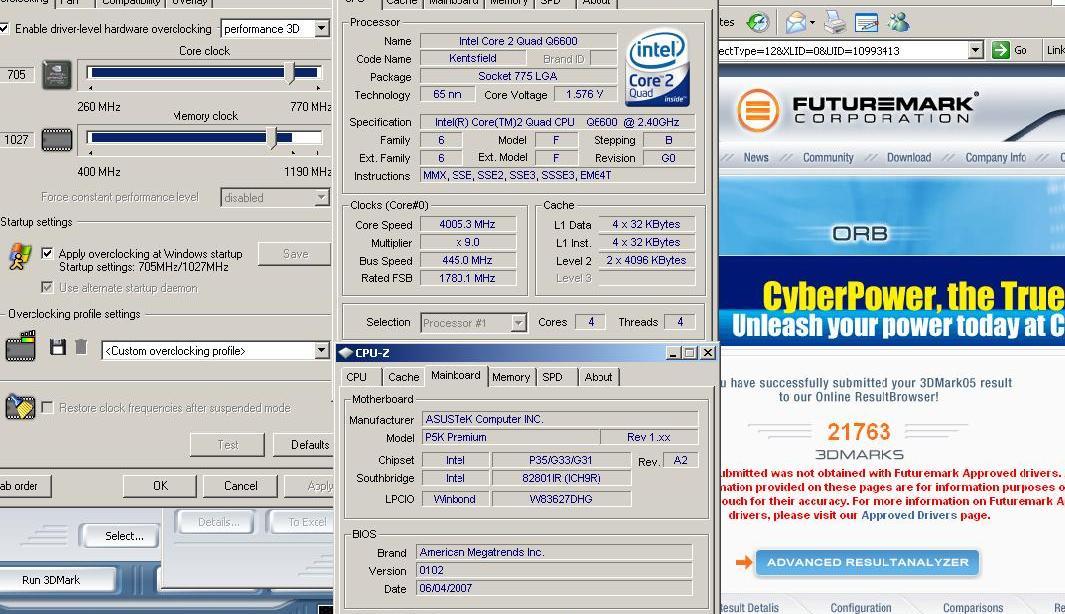Open the Configuration tab on result page
Viewport: 1065px width, 614px height.
click(x=861, y=607)
